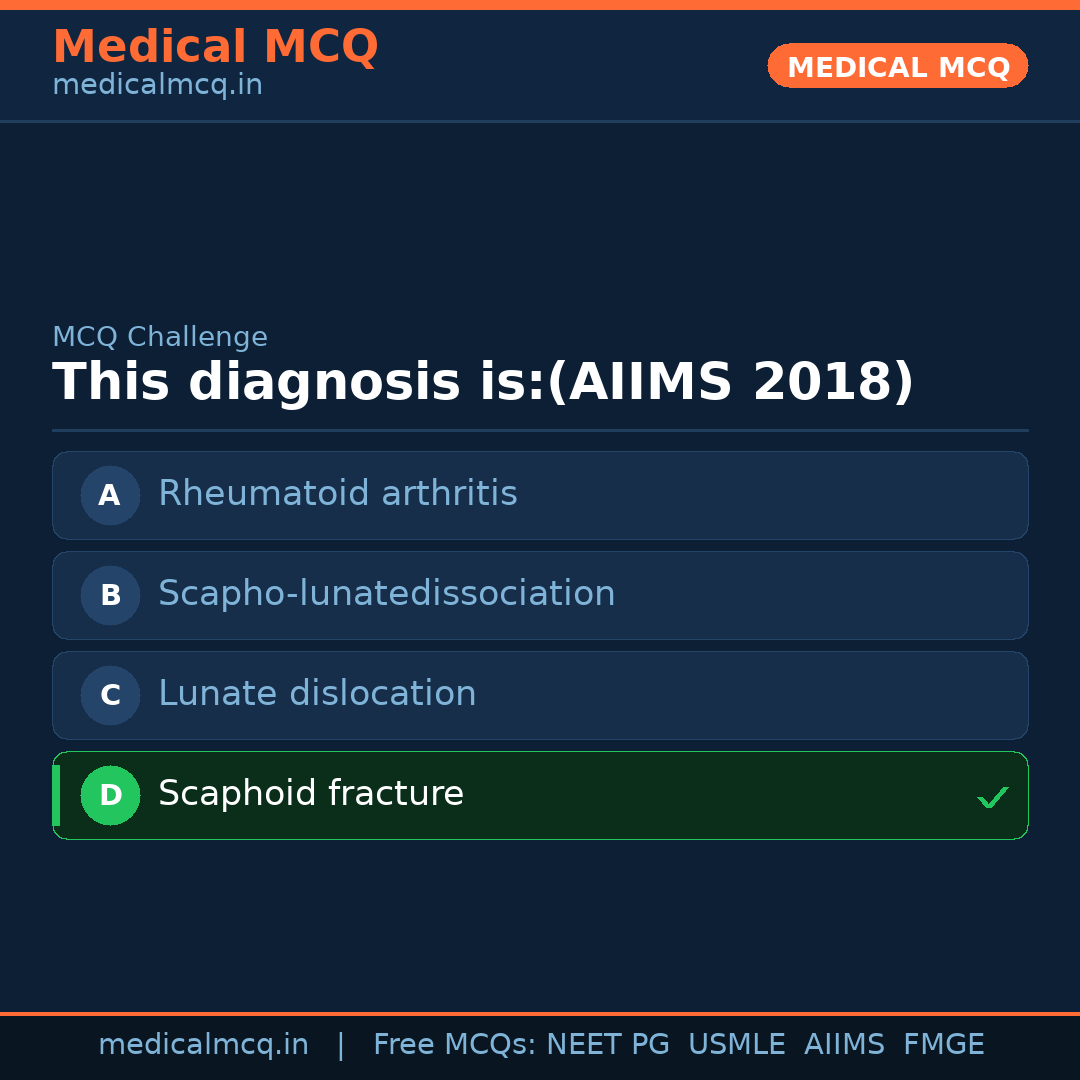Screen dimensions: 1080x1080
Task: Select the circled letter A icon
Action: click(110, 495)
